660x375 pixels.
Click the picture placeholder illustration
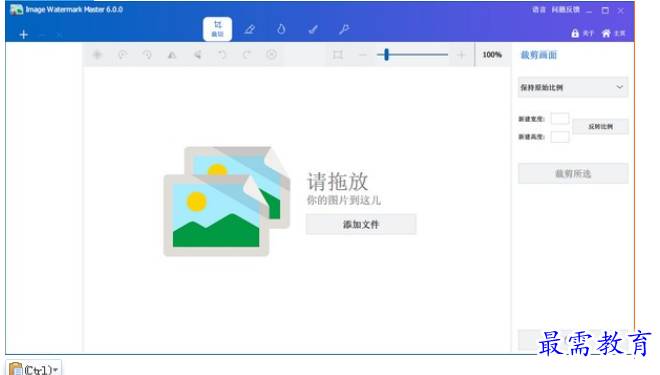coord(226,201)
